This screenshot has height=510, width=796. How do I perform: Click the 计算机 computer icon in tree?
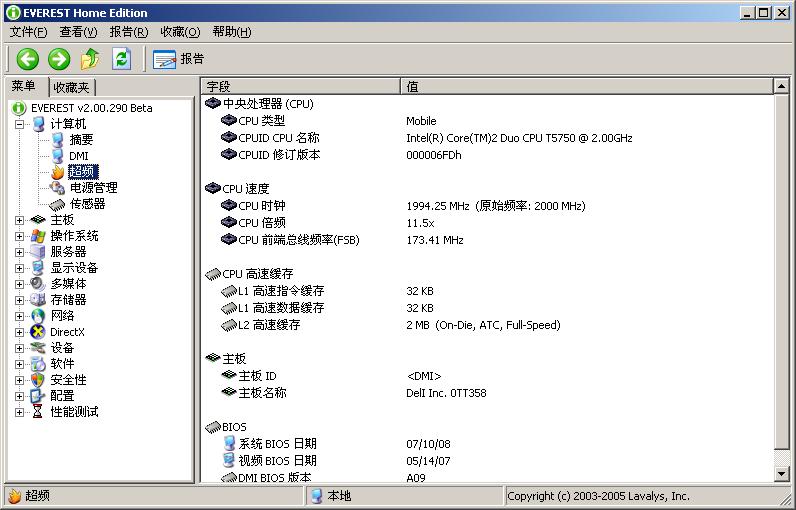coord(39,124)
